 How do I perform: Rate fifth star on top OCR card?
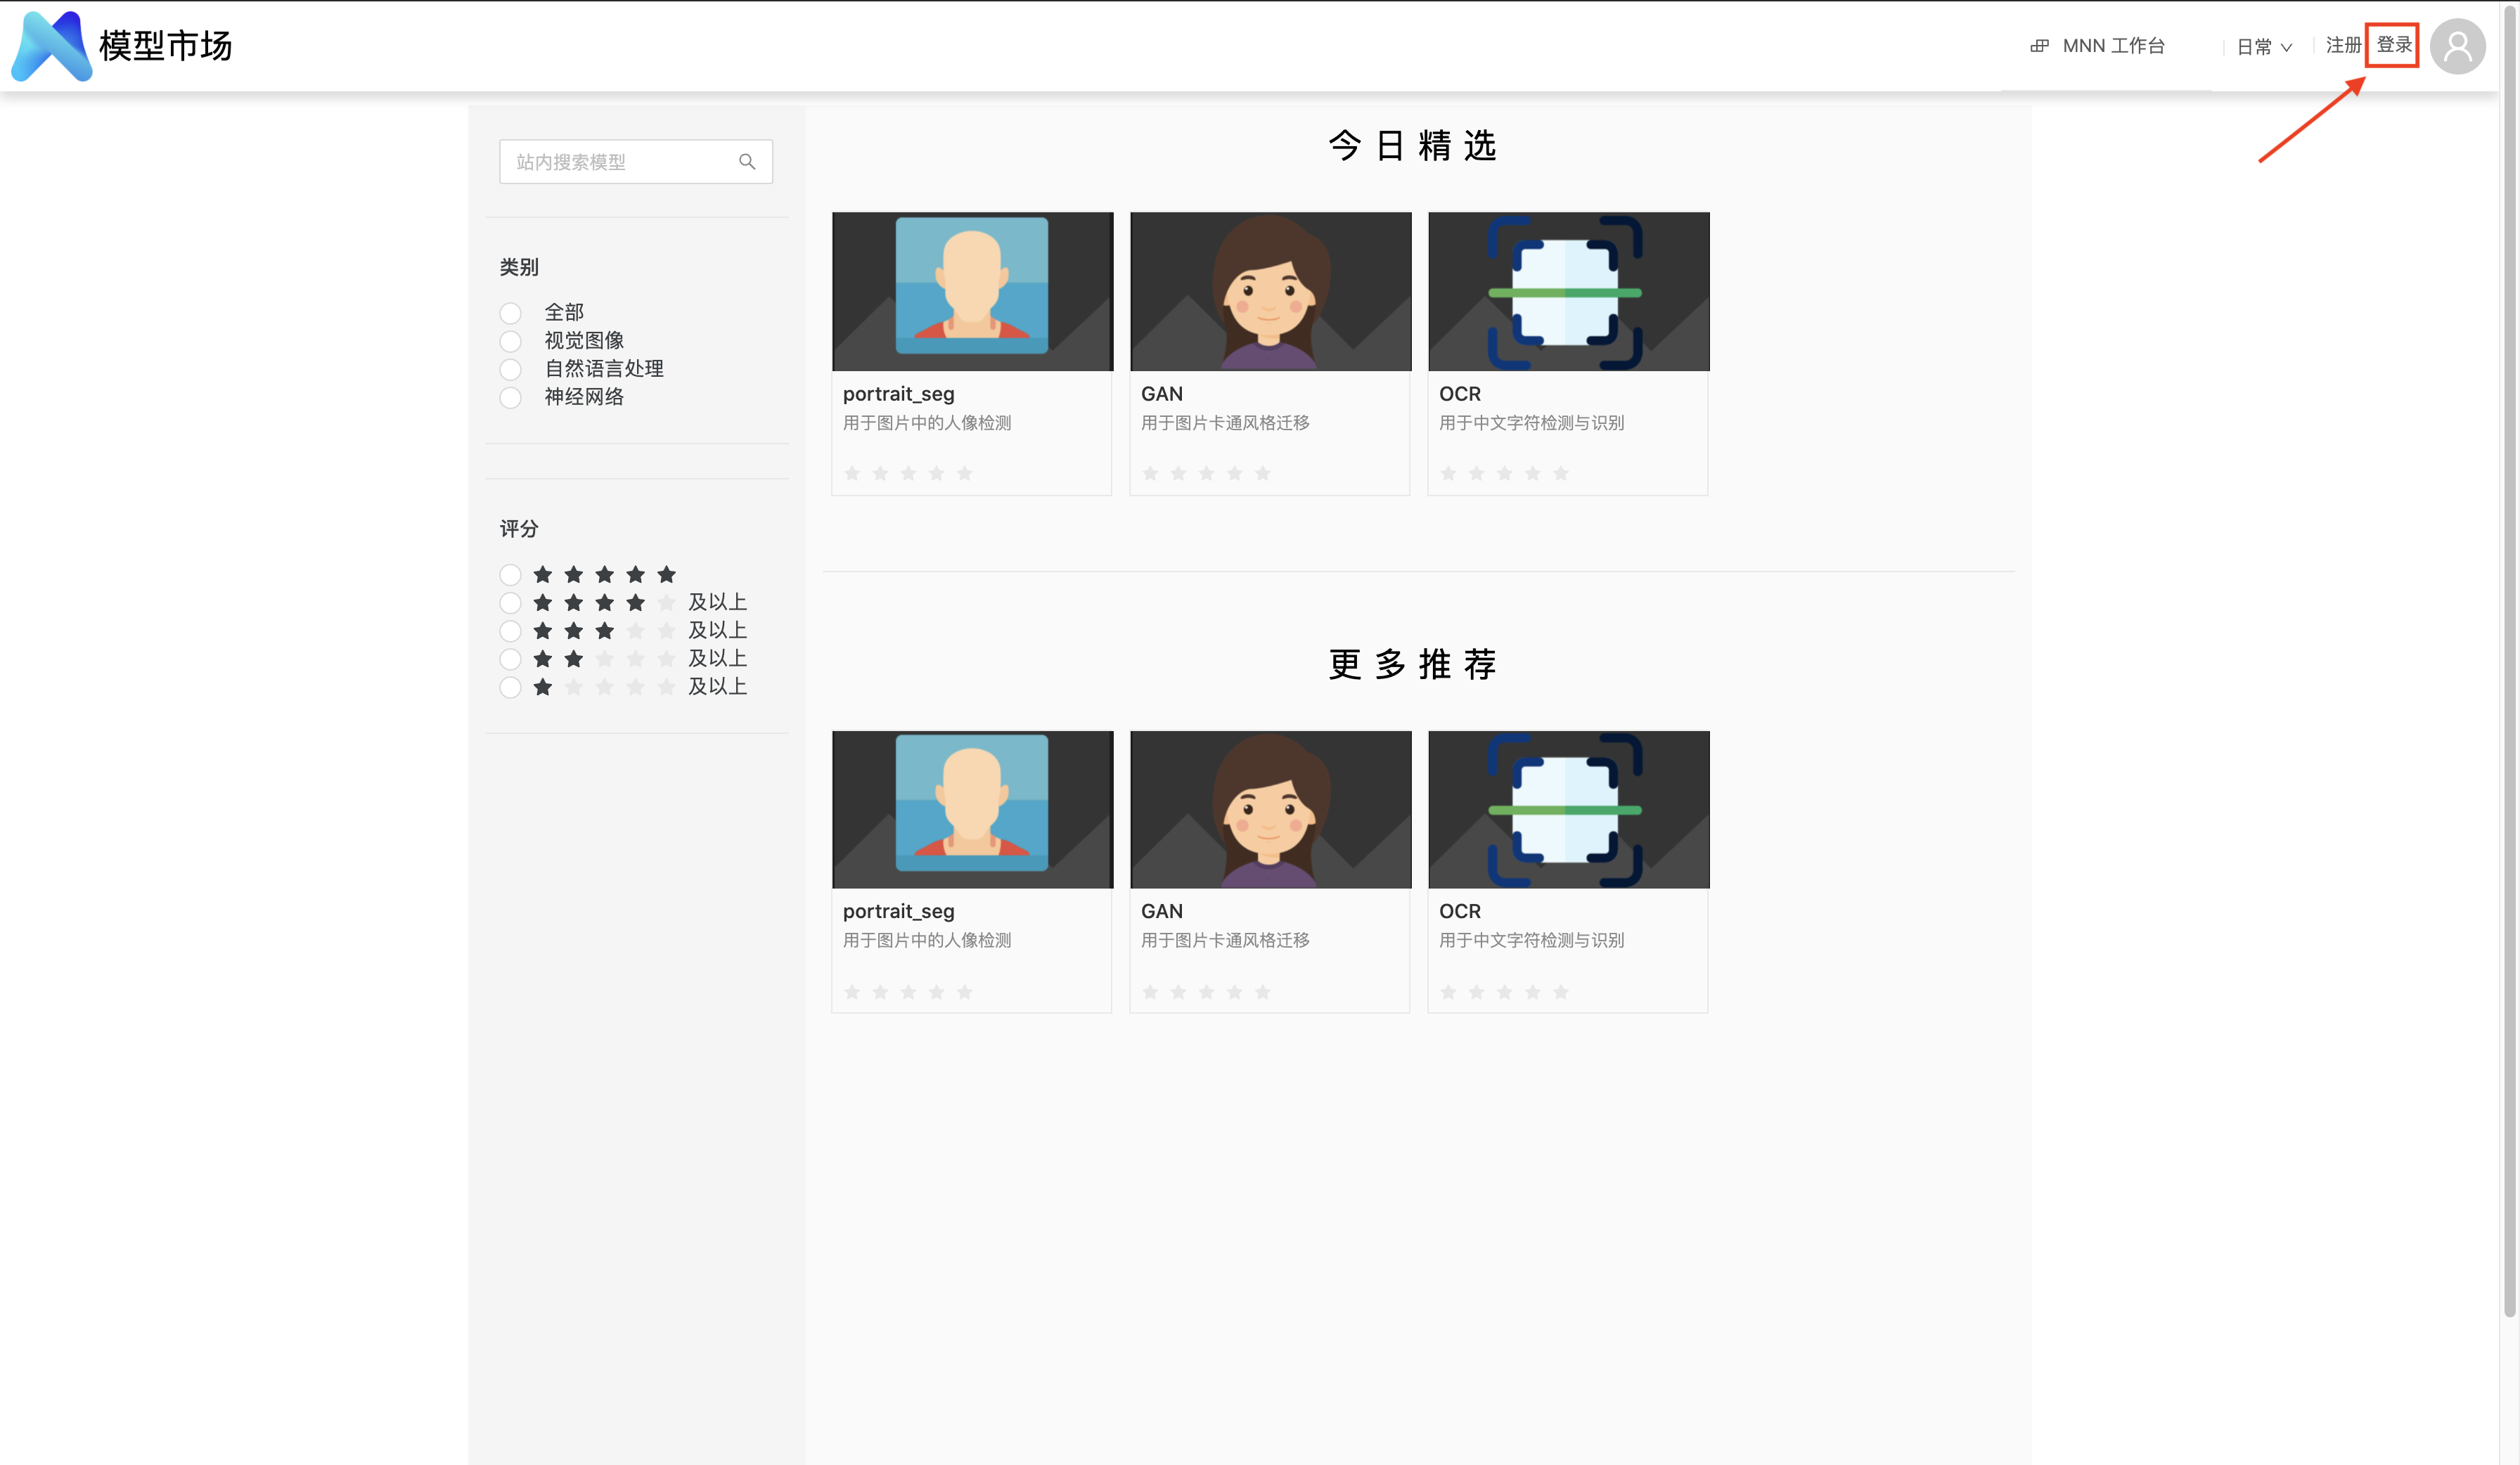[1561, 473]
